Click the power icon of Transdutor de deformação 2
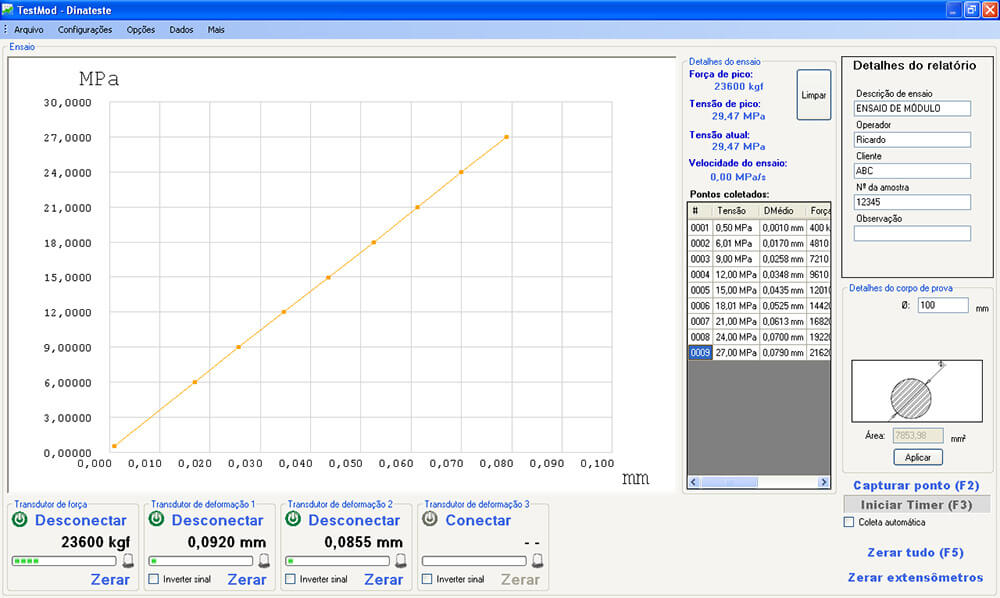Viewport: 1000px width, 598px height. pos(293,519)
